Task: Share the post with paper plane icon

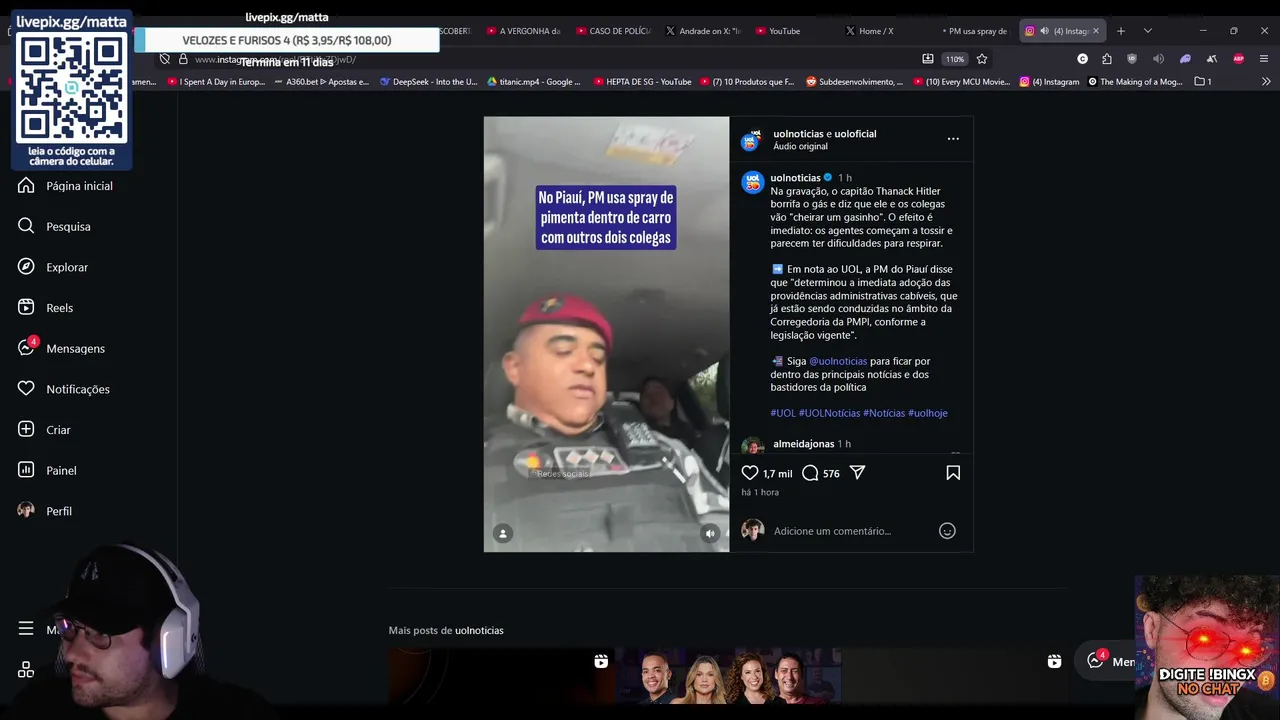Action: point(857,473)
